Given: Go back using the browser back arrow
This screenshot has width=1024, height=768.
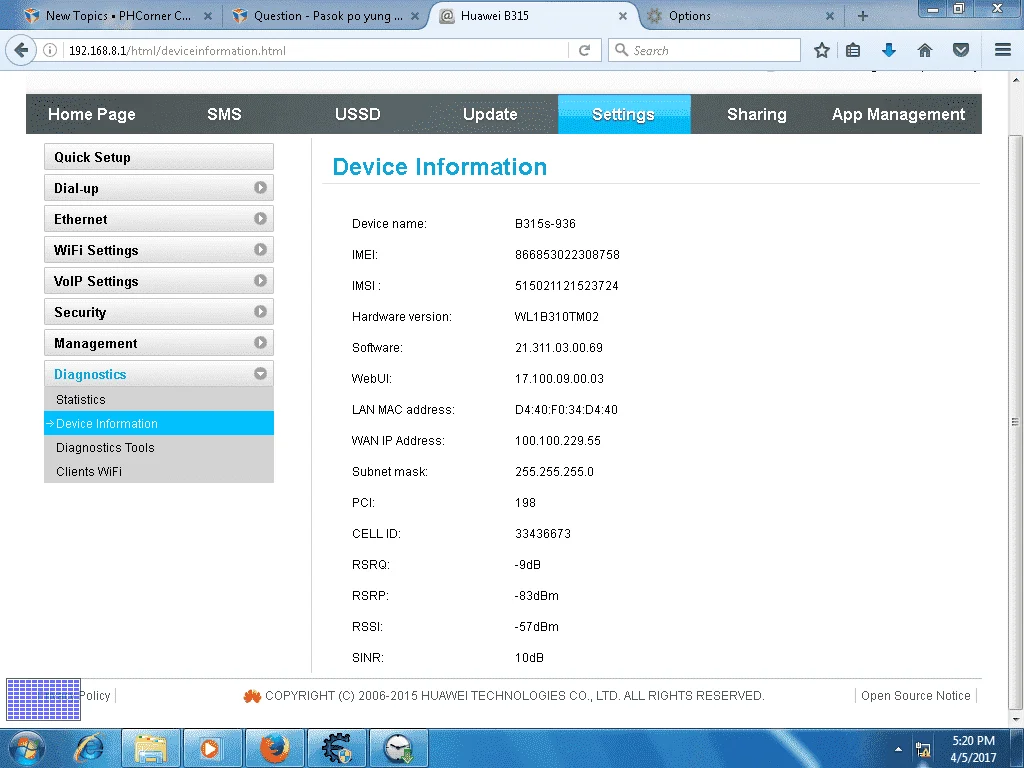Looking at the screenshot, I should point(21,50).
